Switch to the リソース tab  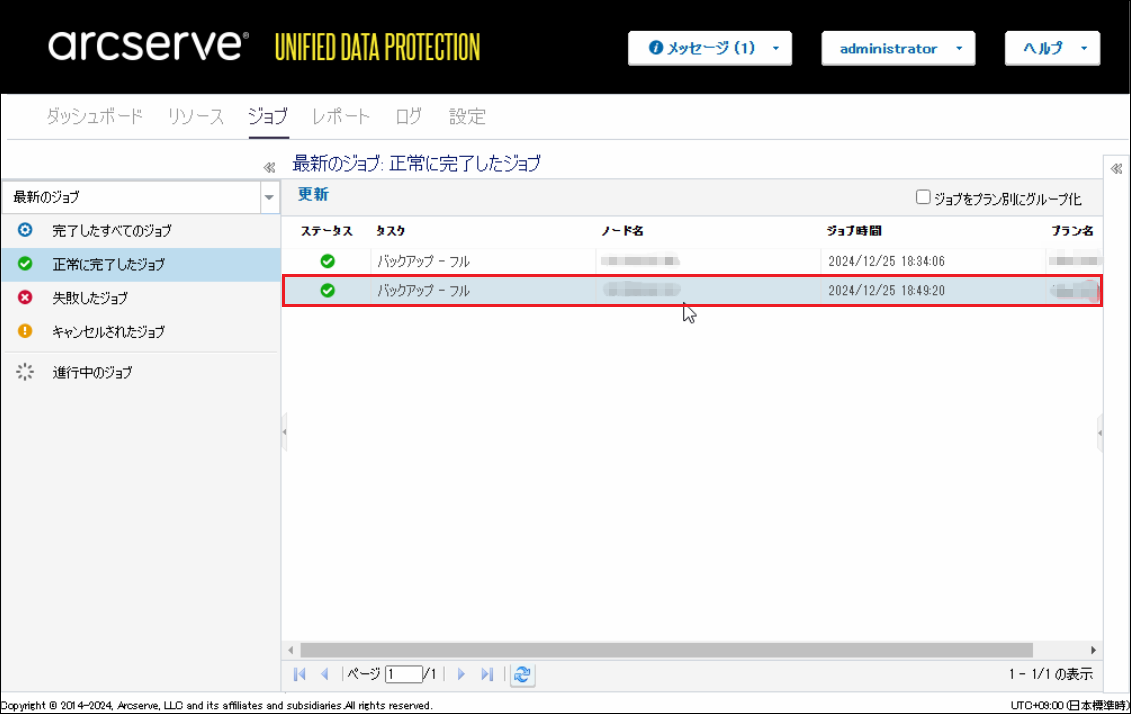click(196, 117)
